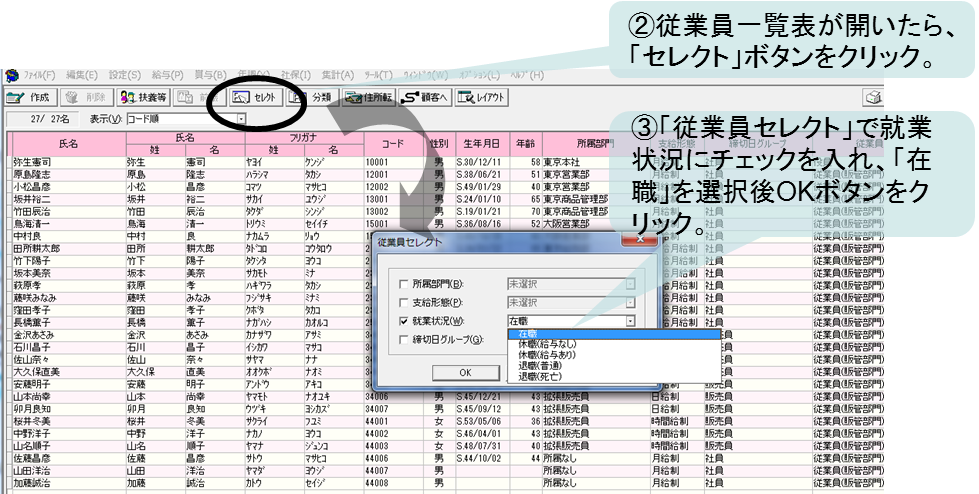The height and width of the screenshot is (494, 979).
Task: Check the 支給形態(P) checkbox
Action: 403,303
